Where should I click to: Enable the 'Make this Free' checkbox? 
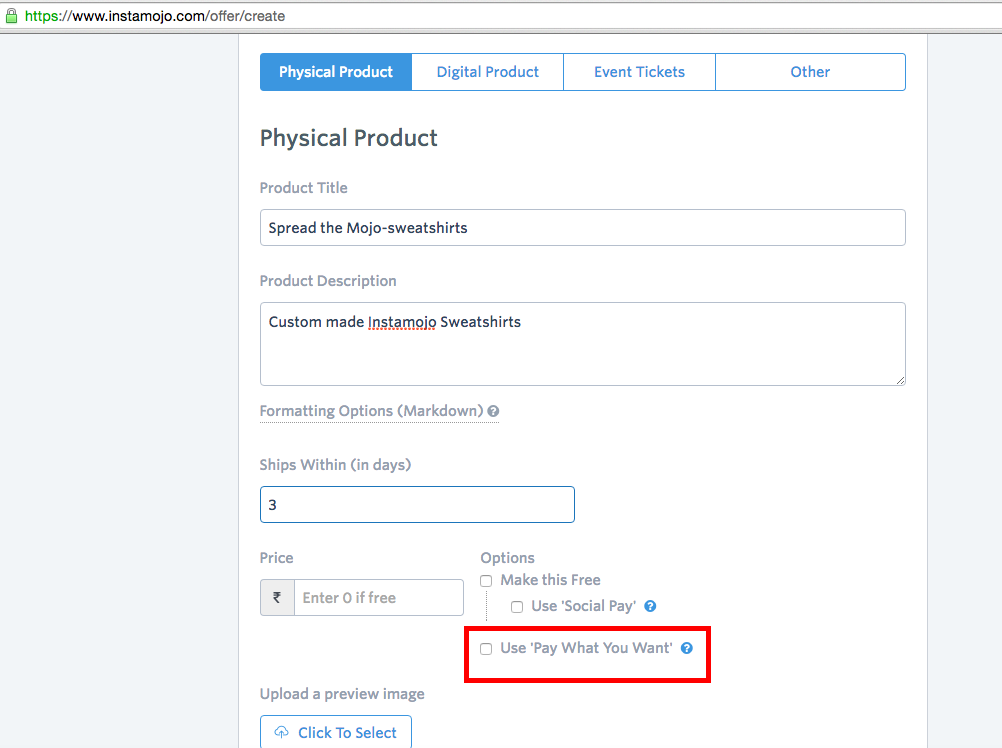486,581
